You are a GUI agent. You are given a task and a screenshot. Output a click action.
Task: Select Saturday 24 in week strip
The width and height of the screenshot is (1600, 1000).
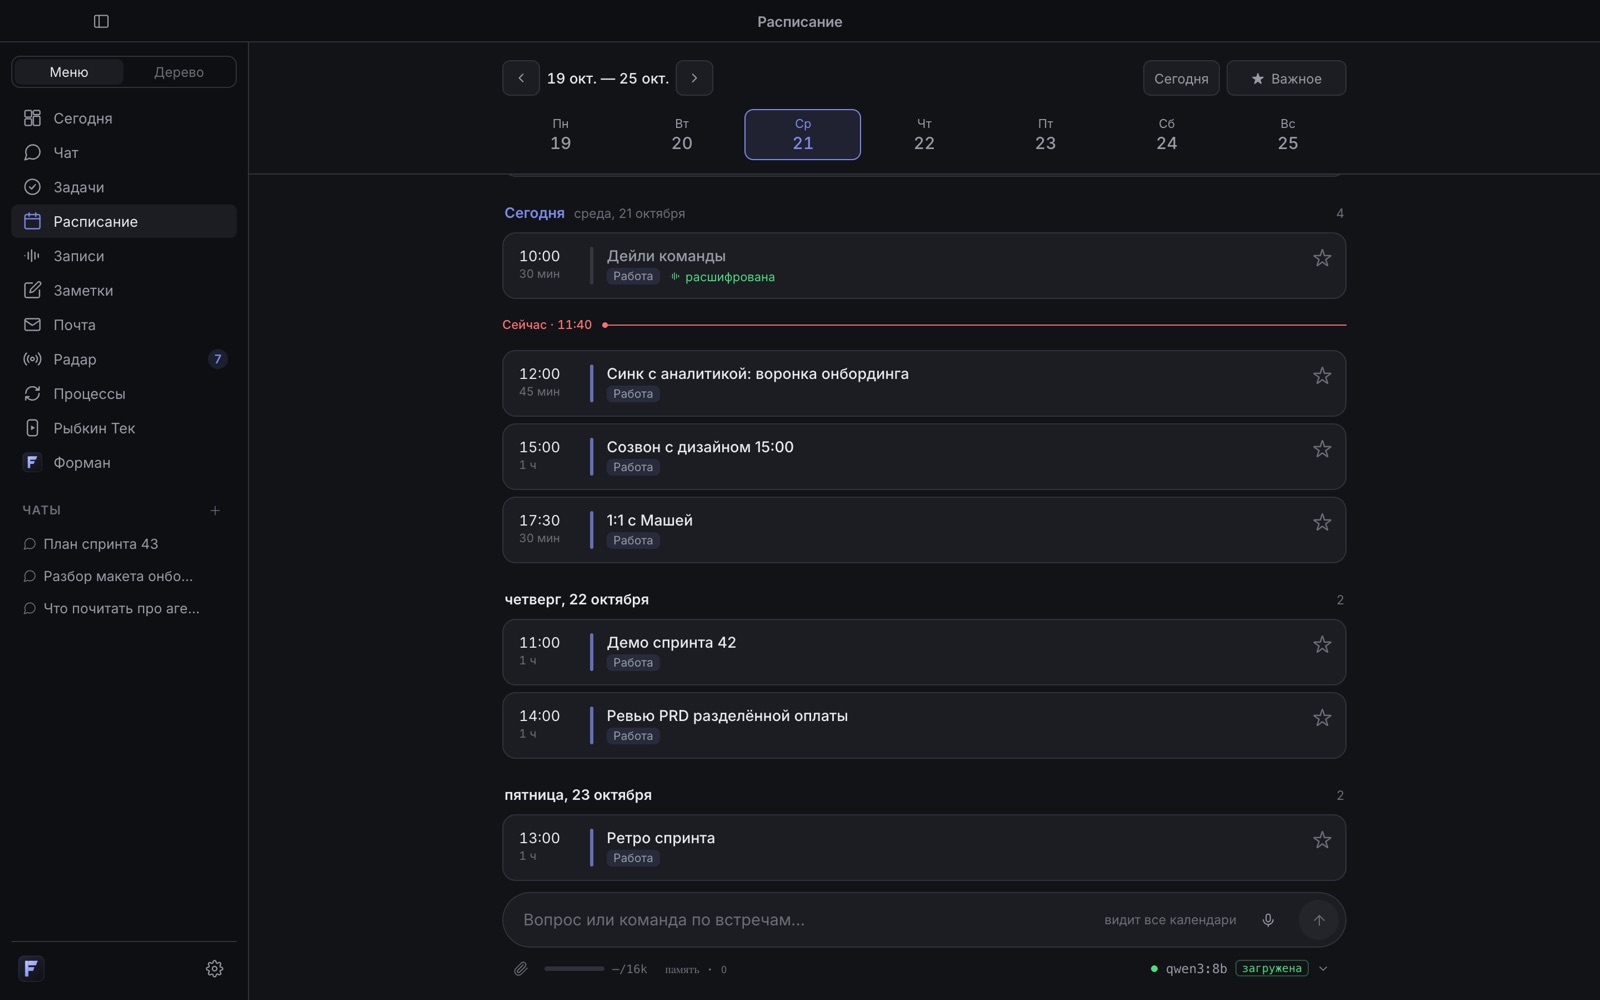point(1166,134)
